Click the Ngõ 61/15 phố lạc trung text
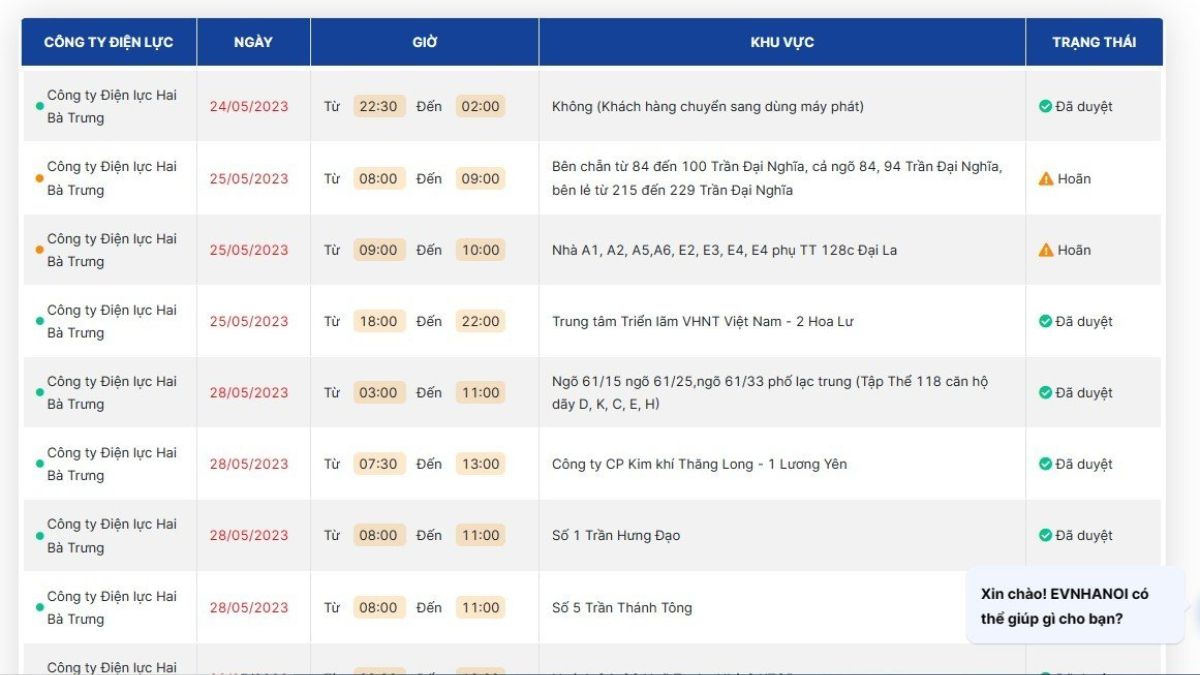This screenshot has width=1200, height=675. coord(771,393)
